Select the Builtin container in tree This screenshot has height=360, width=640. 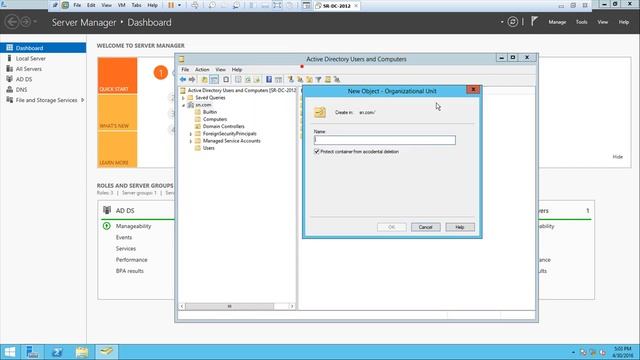210,112
